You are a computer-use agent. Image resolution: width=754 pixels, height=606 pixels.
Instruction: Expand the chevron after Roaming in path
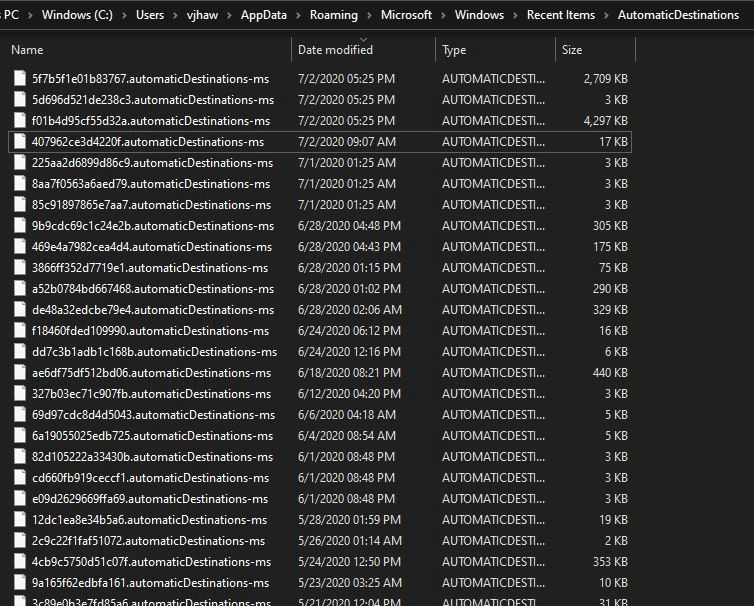point(369,15)
